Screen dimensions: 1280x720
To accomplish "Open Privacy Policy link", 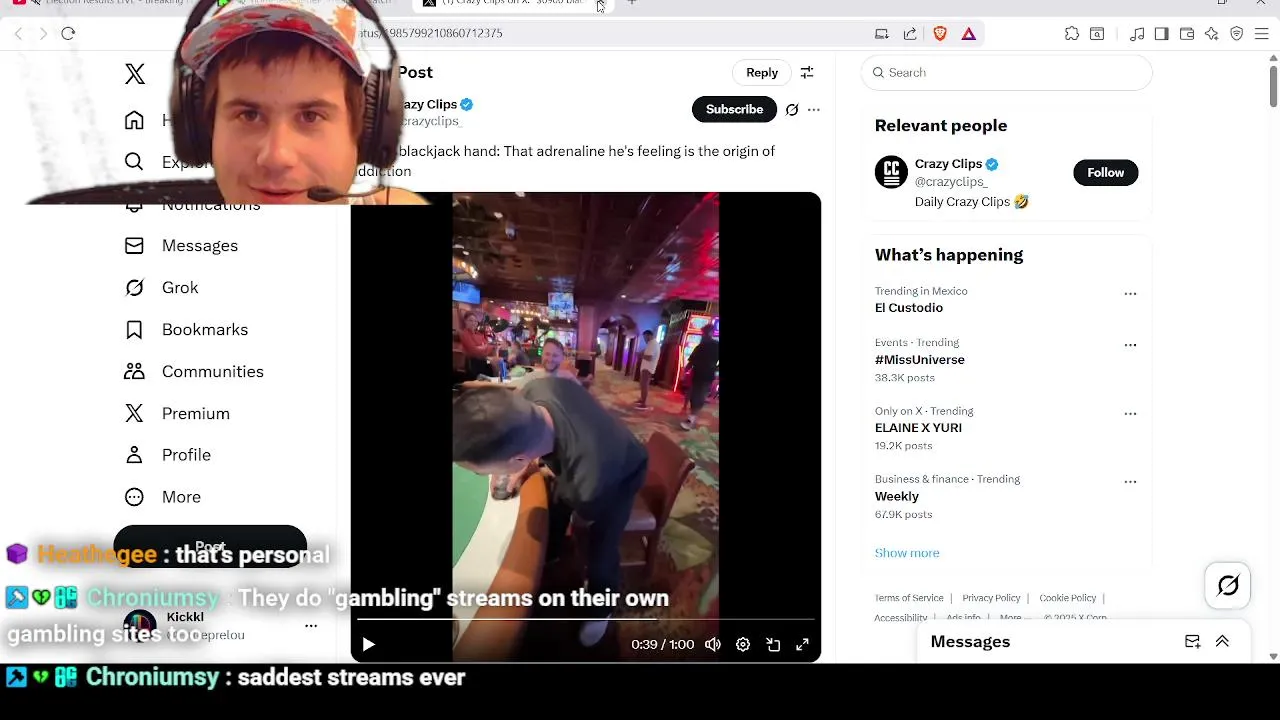I will click(x=991, y=598).
